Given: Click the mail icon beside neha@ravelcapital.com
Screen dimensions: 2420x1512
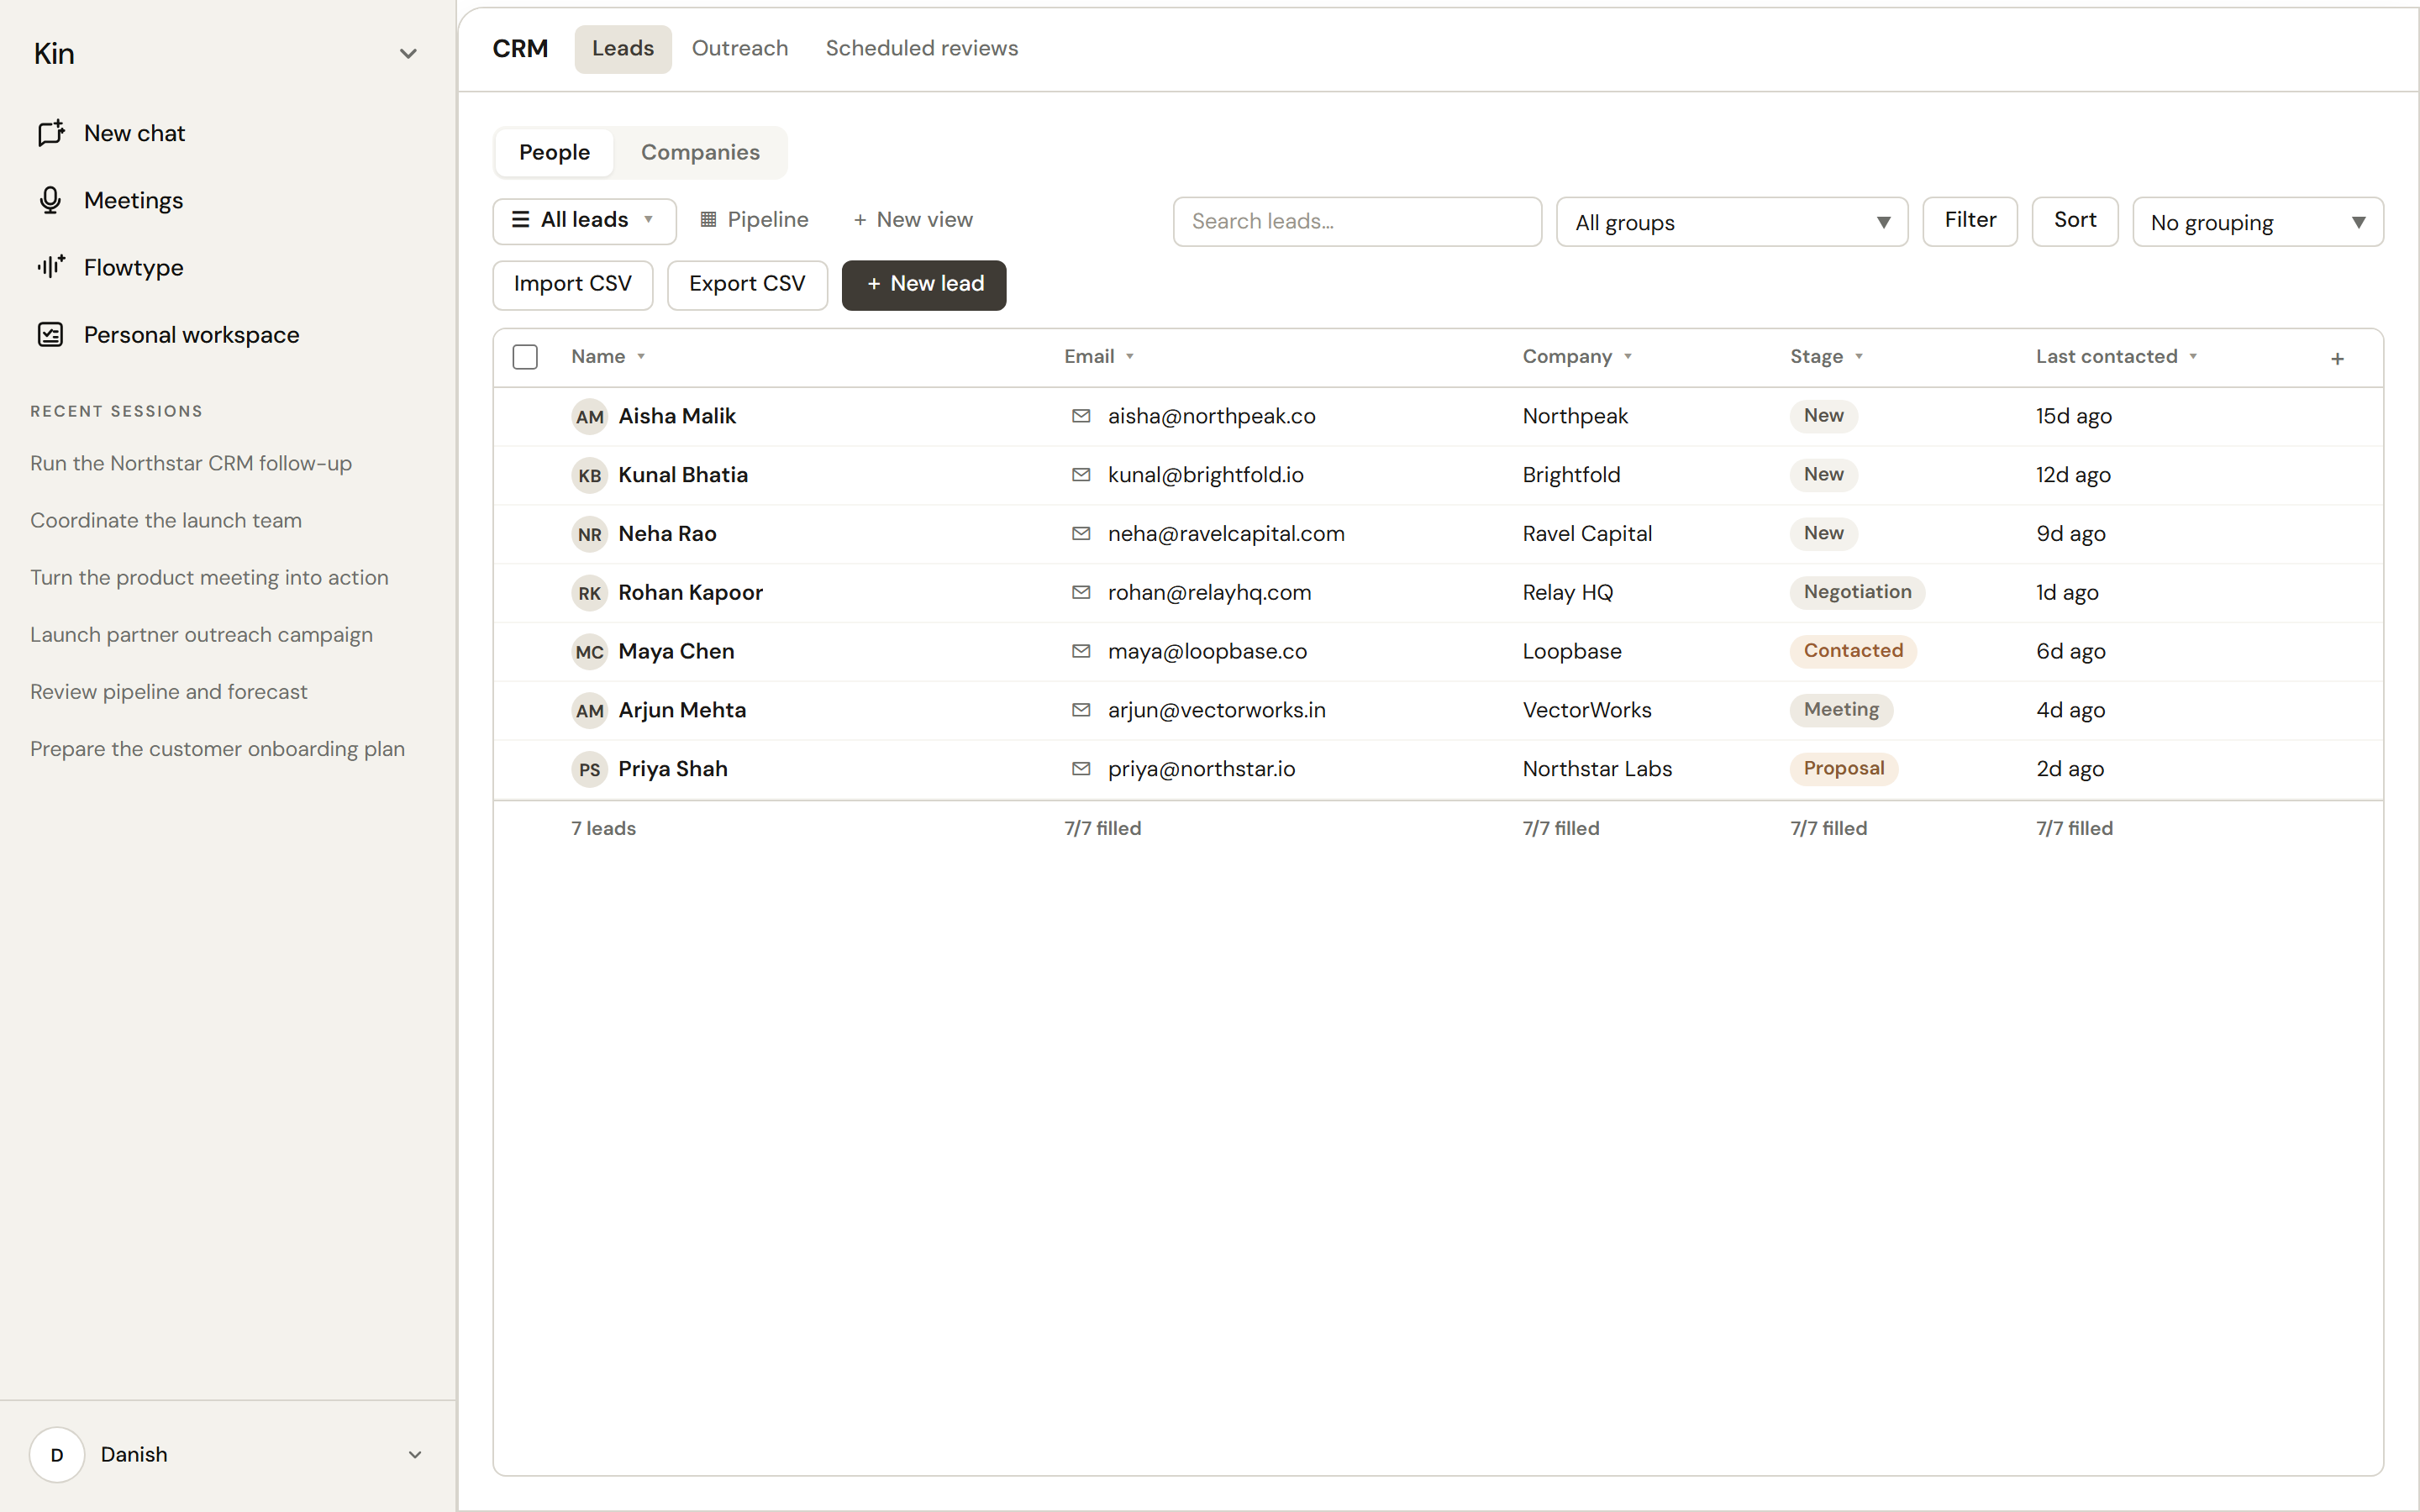Looking at the screenshot, I should pos(1081,533).
